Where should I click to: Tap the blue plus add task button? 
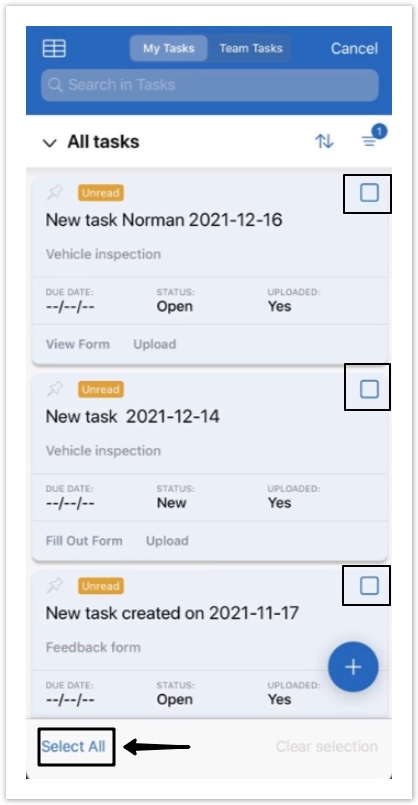click(353, 667)
